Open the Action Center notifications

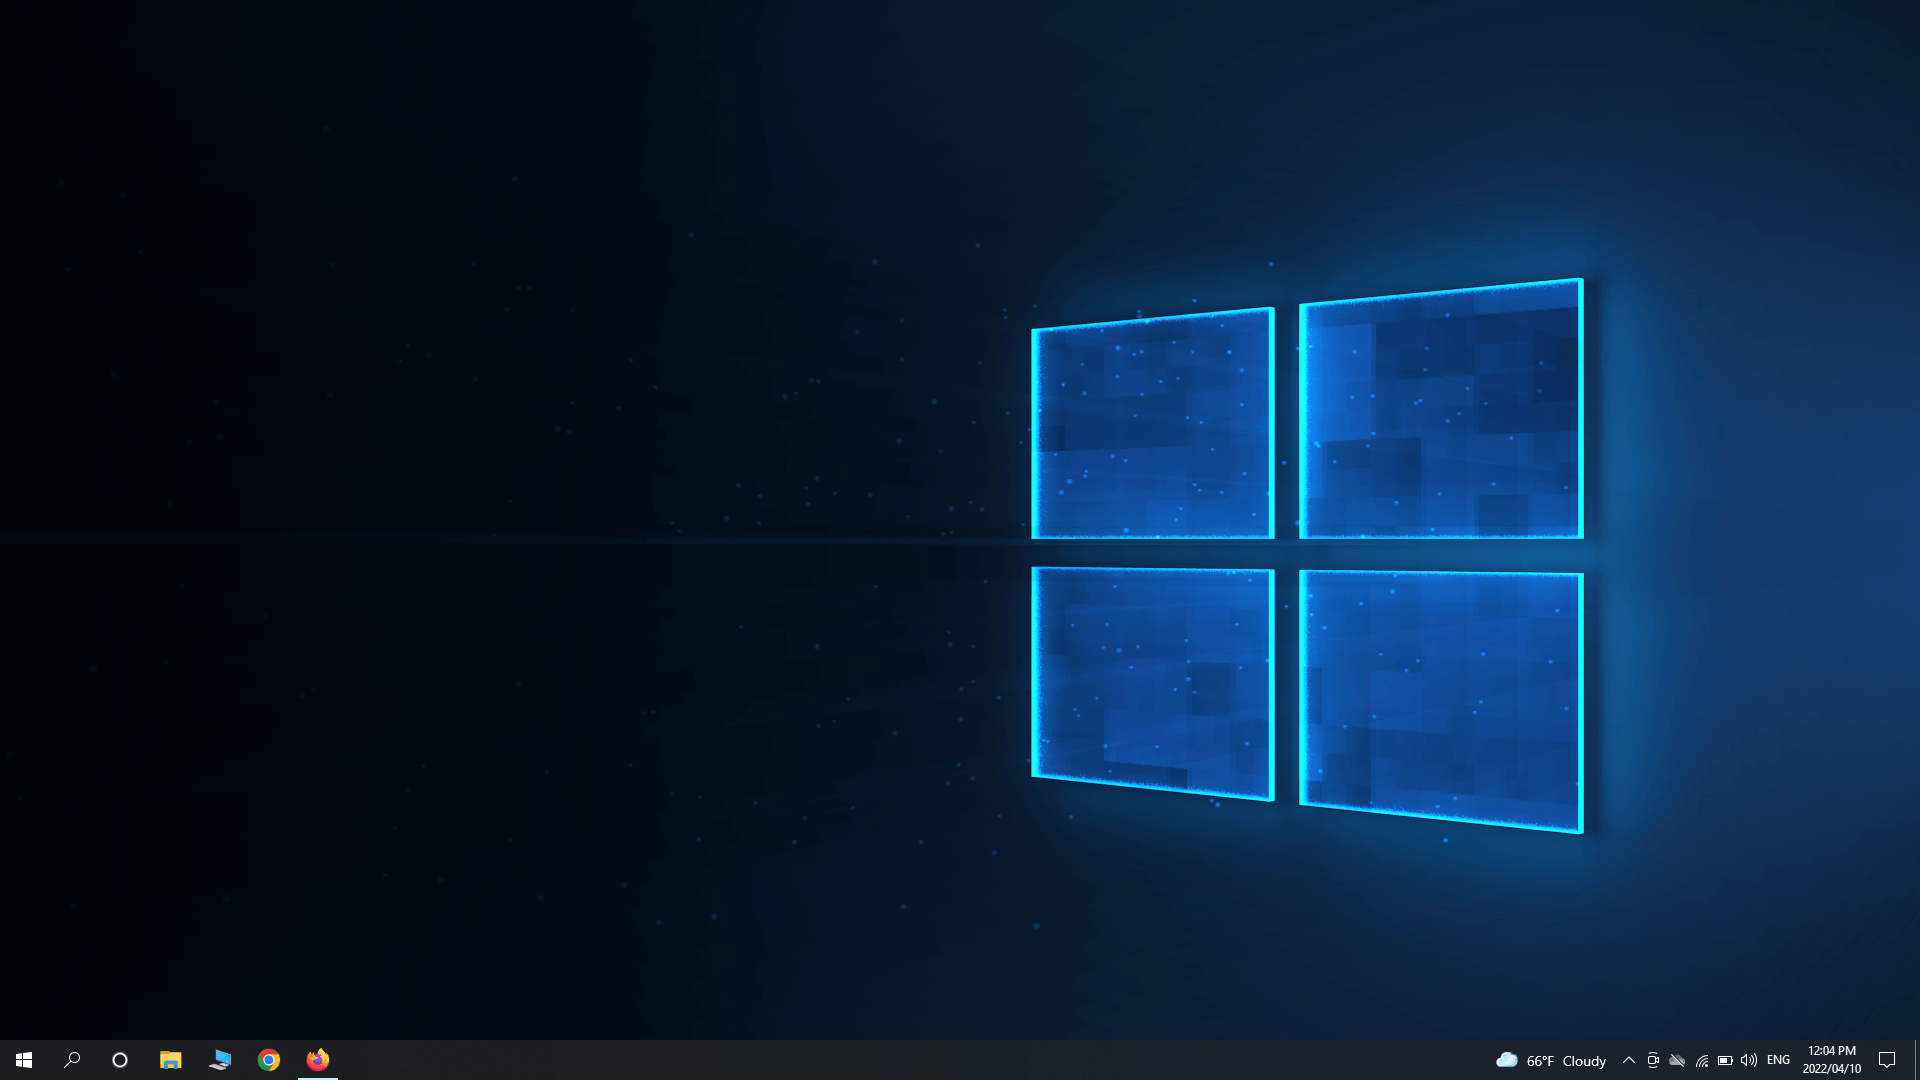coord(1888,1060)
